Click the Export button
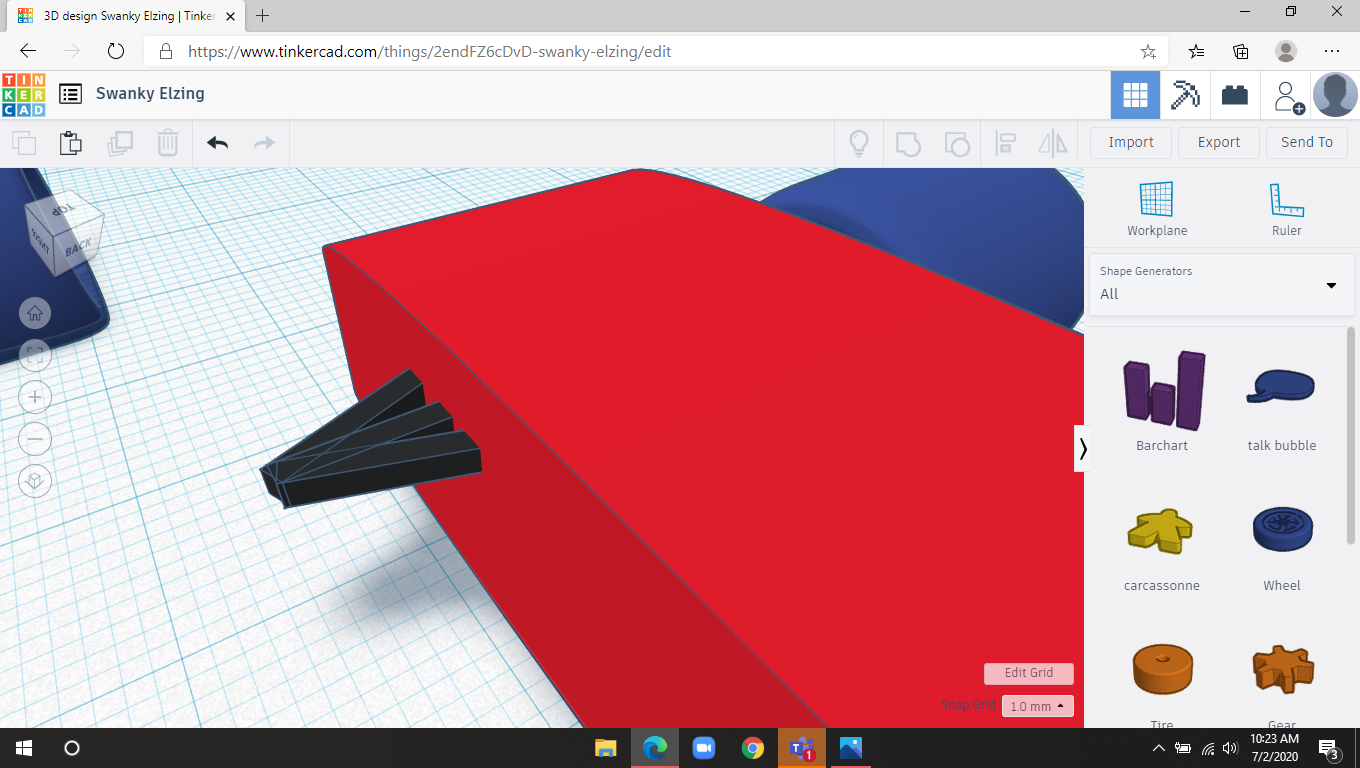Image resolution: width=1360 pixels, height=768 pixels. 1219,142
